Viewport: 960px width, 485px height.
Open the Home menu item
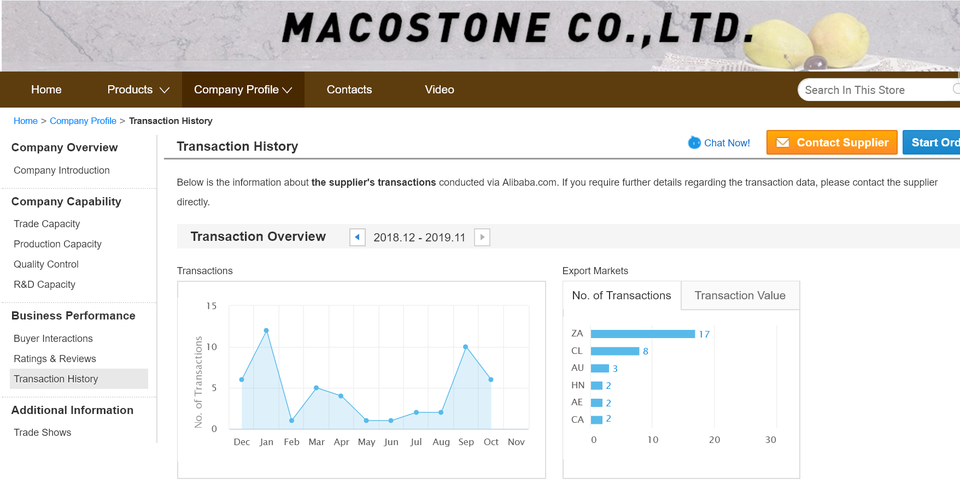coord(46,90)
